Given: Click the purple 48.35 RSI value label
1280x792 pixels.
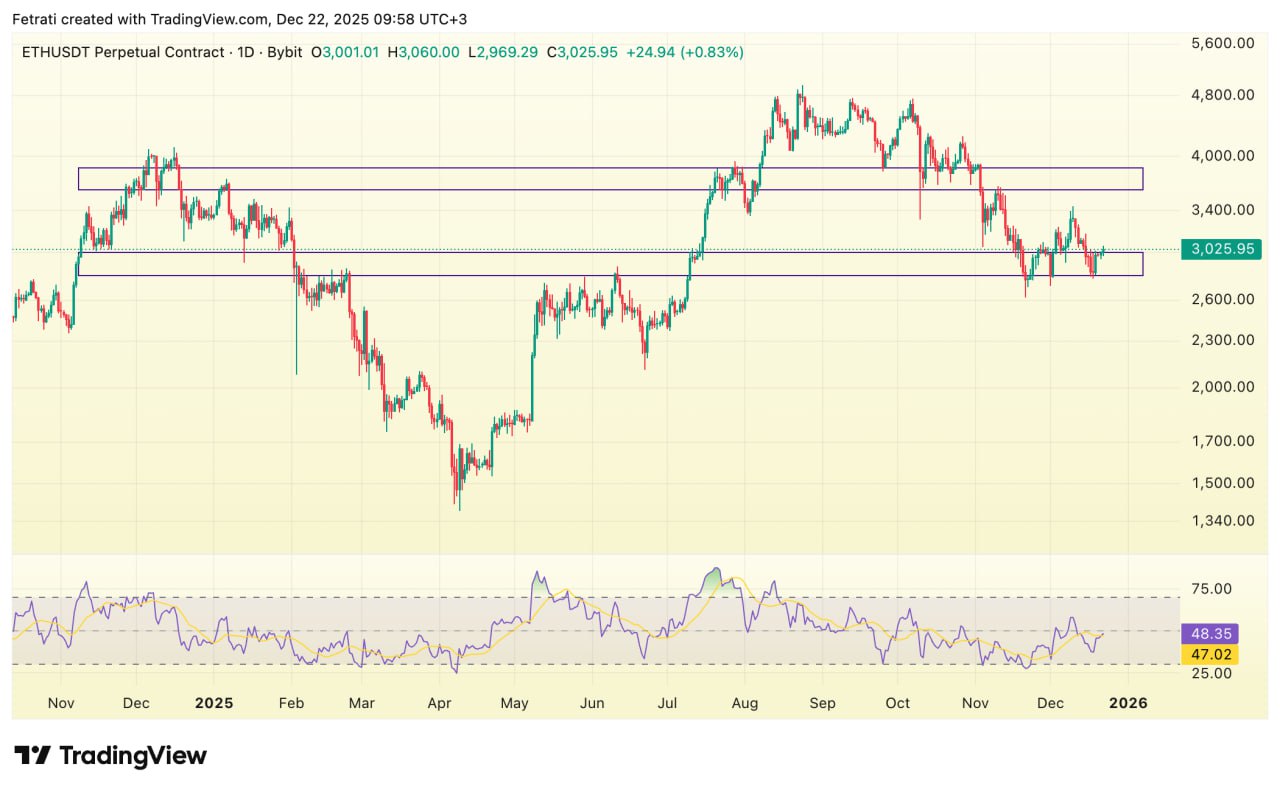Looking at the screenshot, I should [1210, 633].
